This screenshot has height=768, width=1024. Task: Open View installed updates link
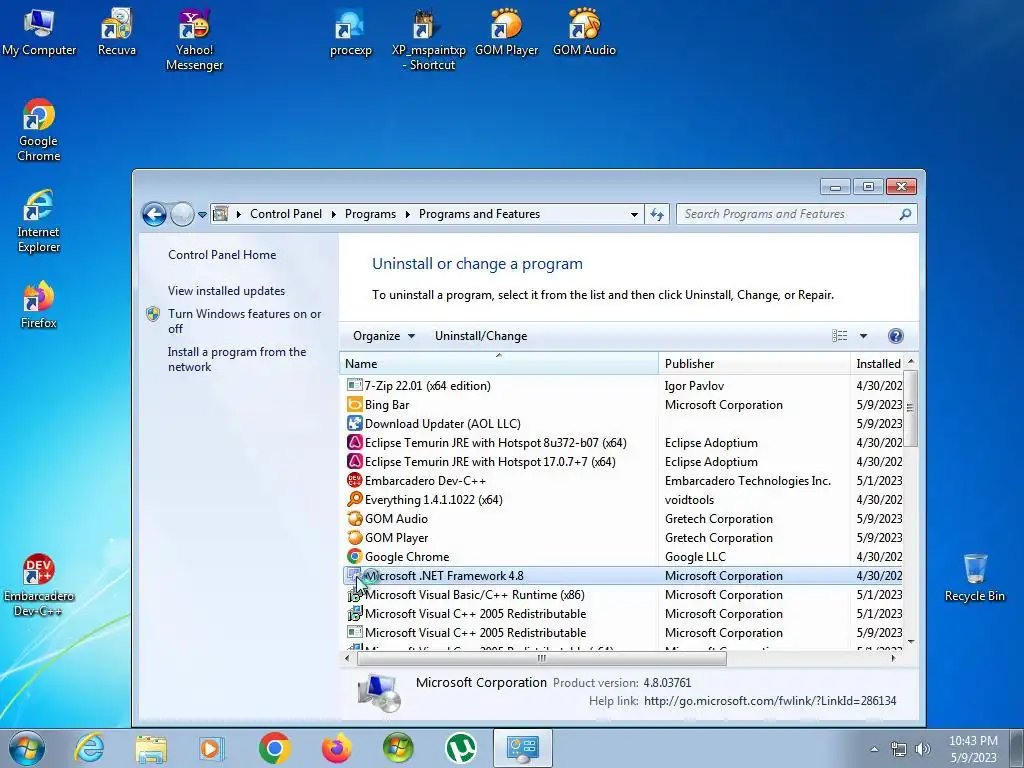pos(226,291)
